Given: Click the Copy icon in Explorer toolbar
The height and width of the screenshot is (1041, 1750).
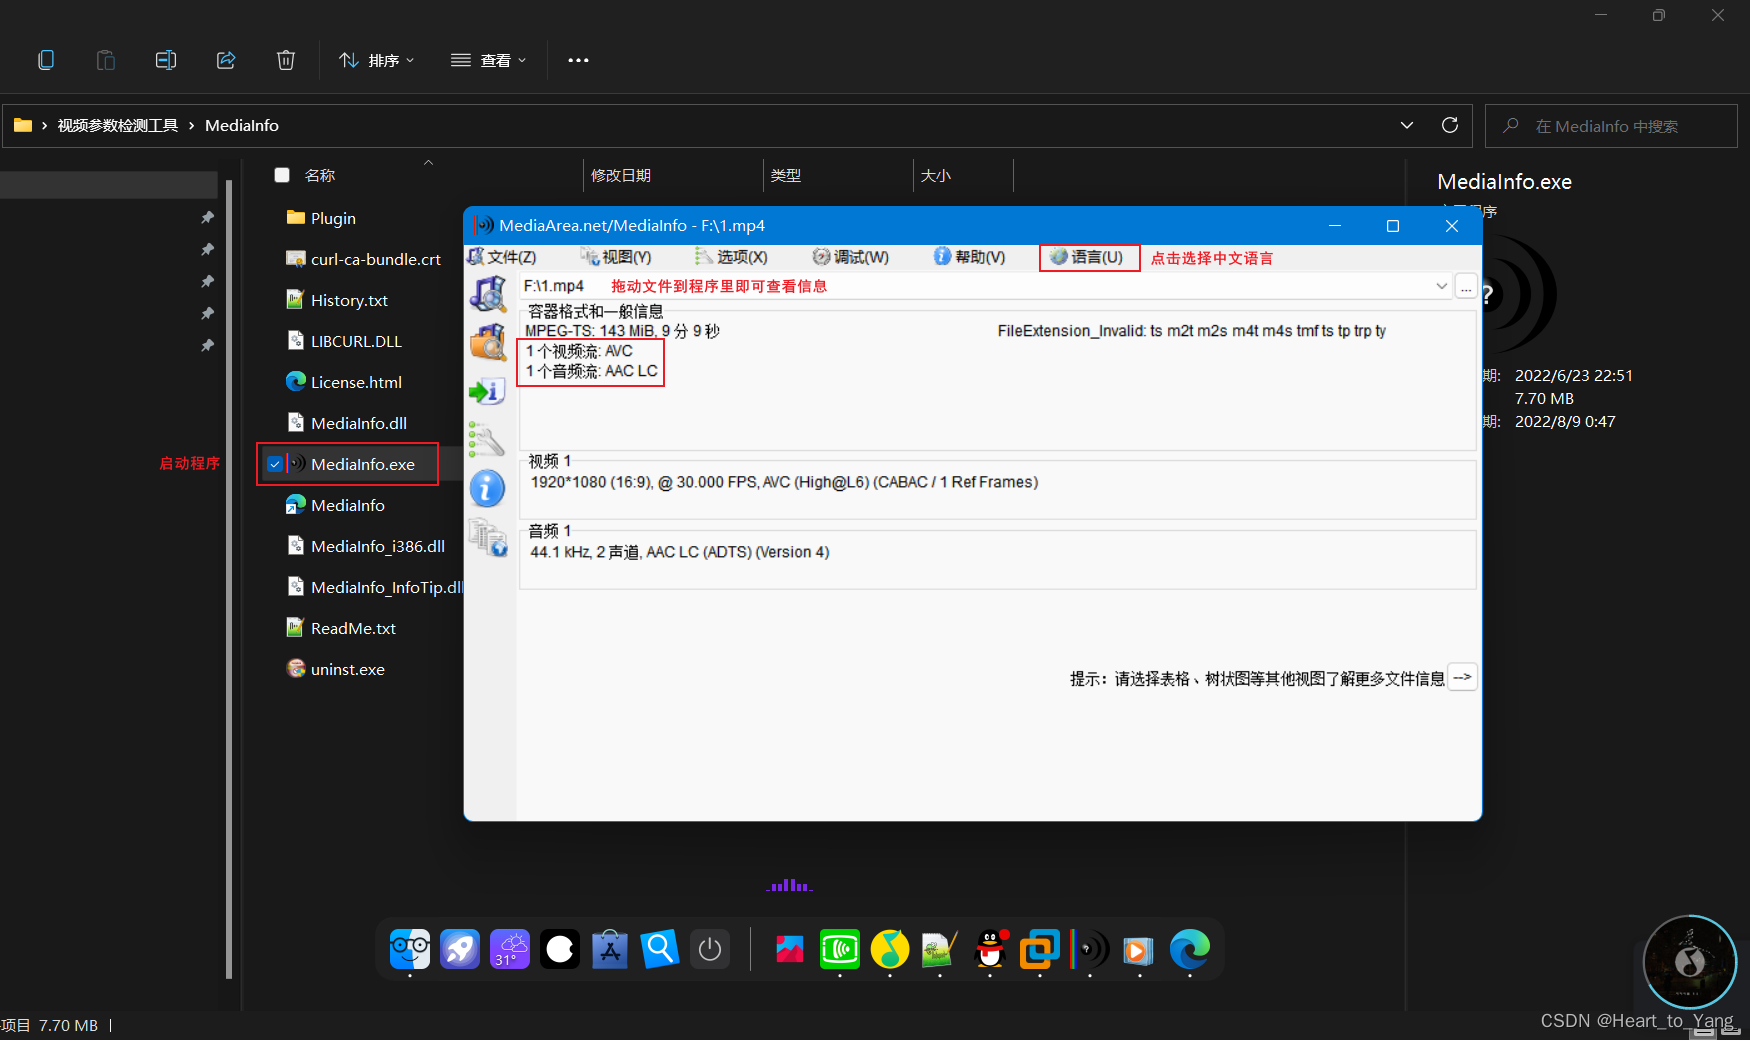Looking at the screenshot, I should (46, 61).
